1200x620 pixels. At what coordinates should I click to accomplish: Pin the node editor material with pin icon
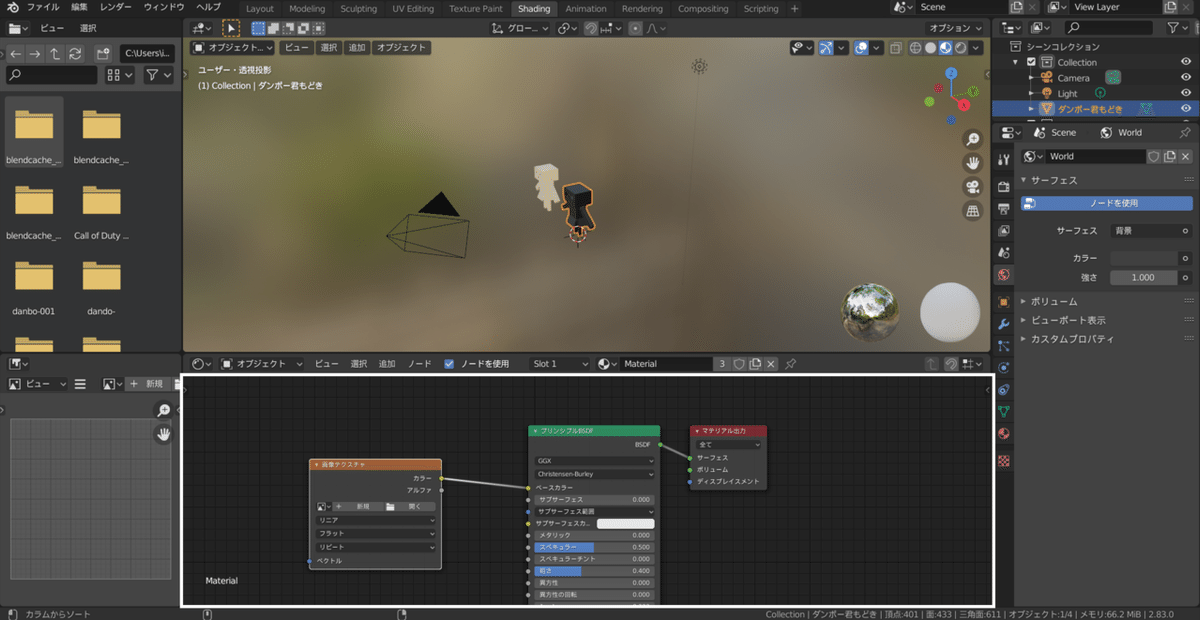pyautogui.click(x=790, y=364)
